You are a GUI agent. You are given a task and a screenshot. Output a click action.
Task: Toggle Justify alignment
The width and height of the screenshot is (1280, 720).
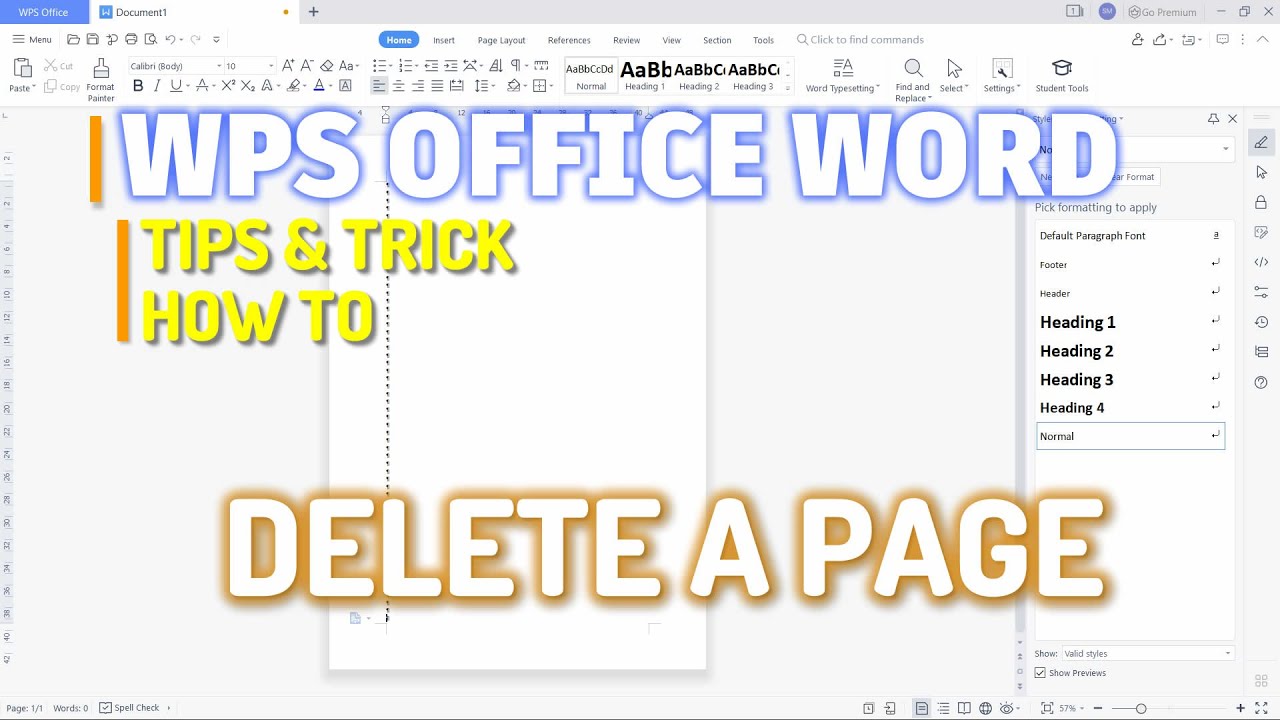[x=437, y=86]
